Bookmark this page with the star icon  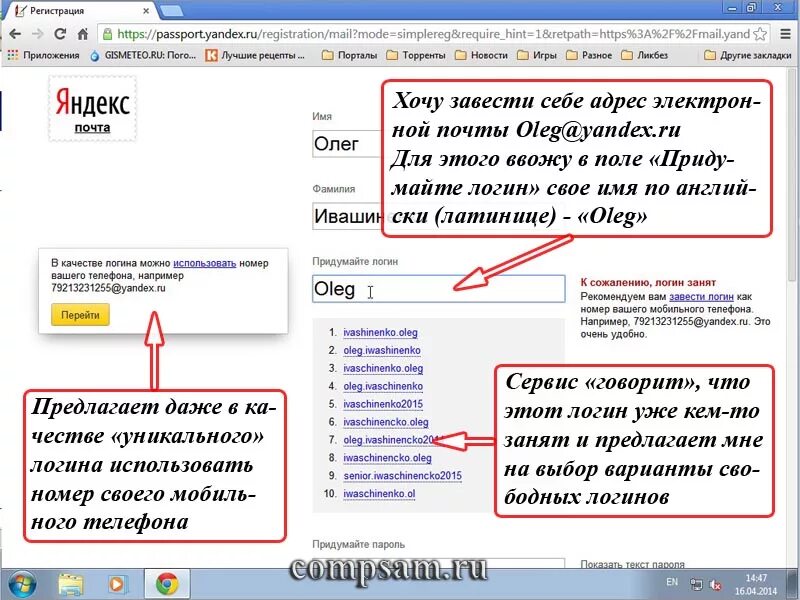coord(760,34)
